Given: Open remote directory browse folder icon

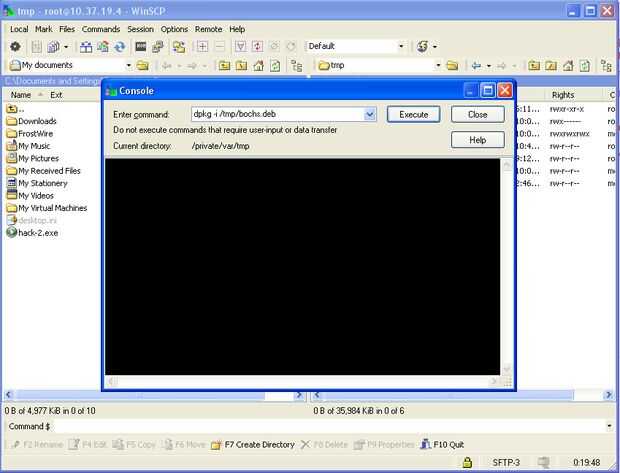Looking at the screenshot, I should [x=452, y=65].
